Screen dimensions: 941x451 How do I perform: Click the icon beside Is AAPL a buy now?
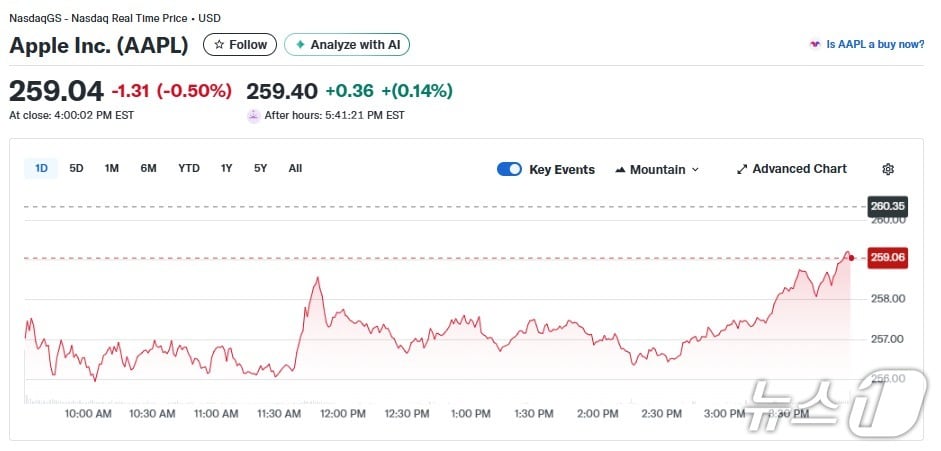(816, 45)
